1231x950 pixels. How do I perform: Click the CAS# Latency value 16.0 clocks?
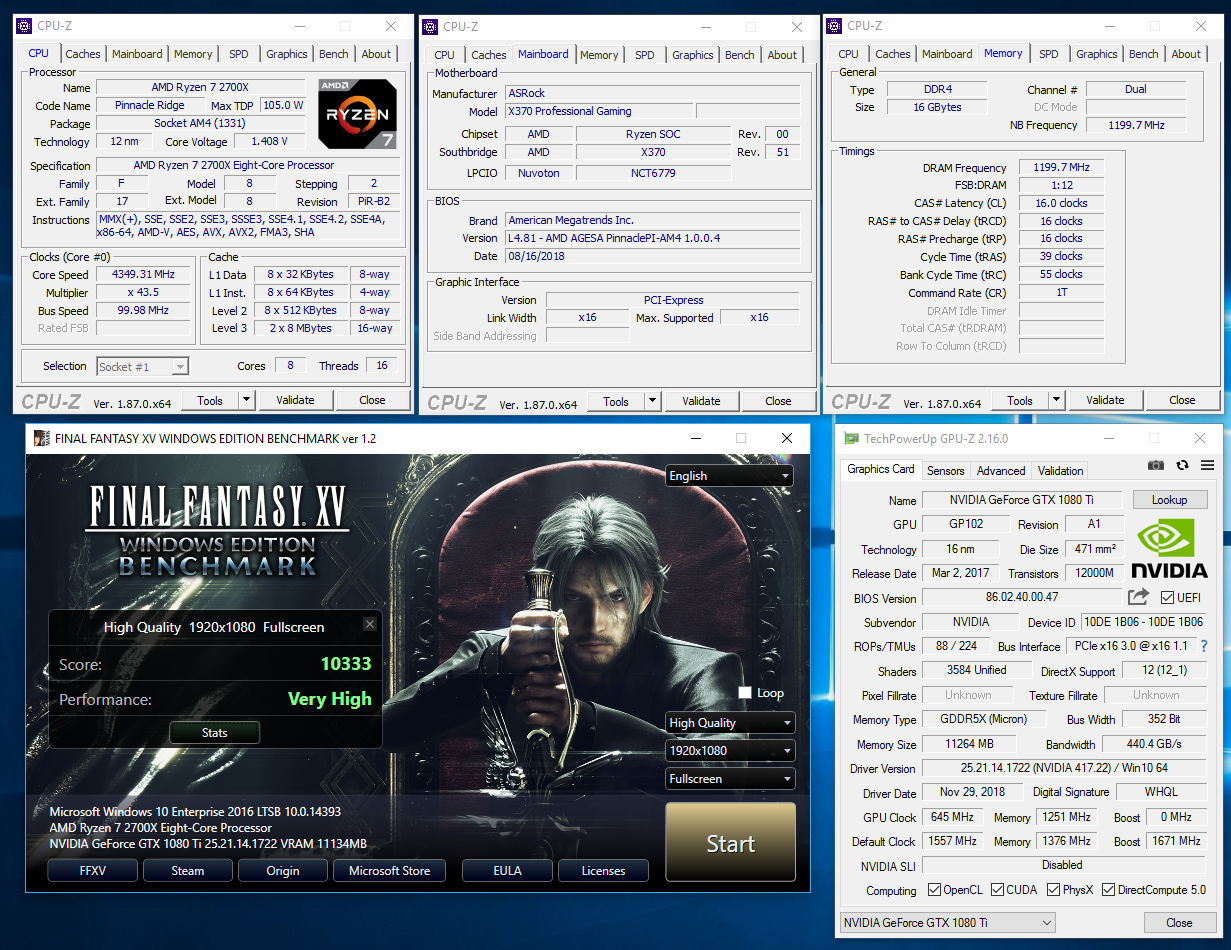[1061, 203]
